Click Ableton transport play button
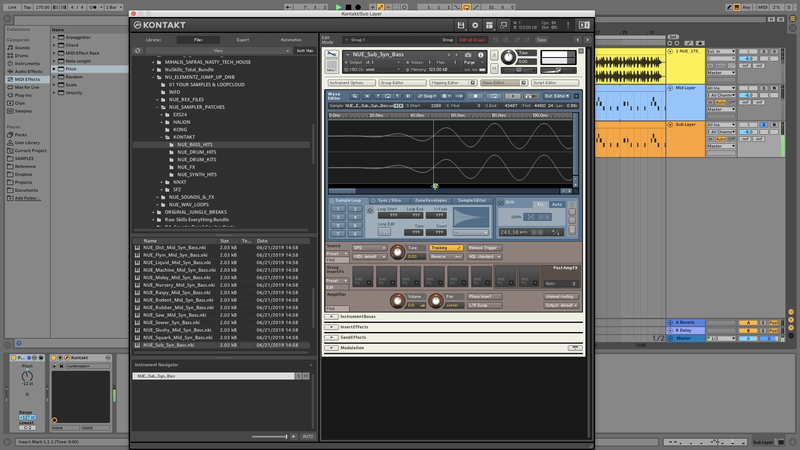This screenshot has height=450, width=800. (x=338, y=7)
